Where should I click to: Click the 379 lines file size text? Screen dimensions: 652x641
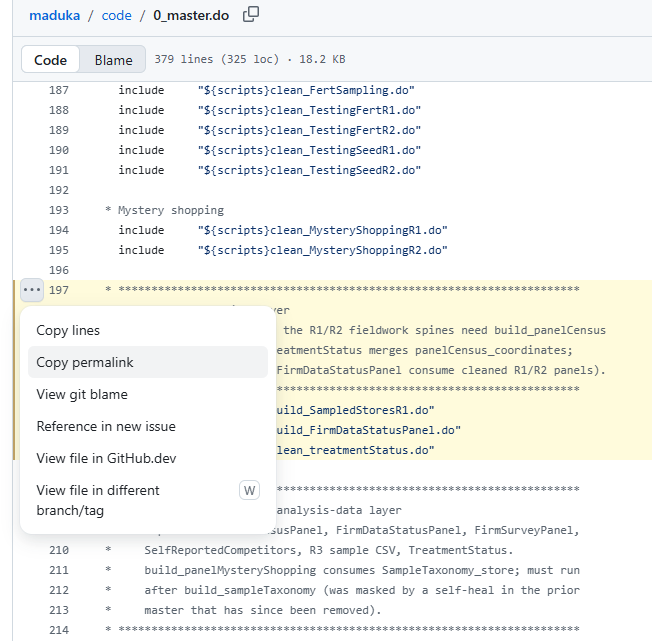tap(249, 59)
